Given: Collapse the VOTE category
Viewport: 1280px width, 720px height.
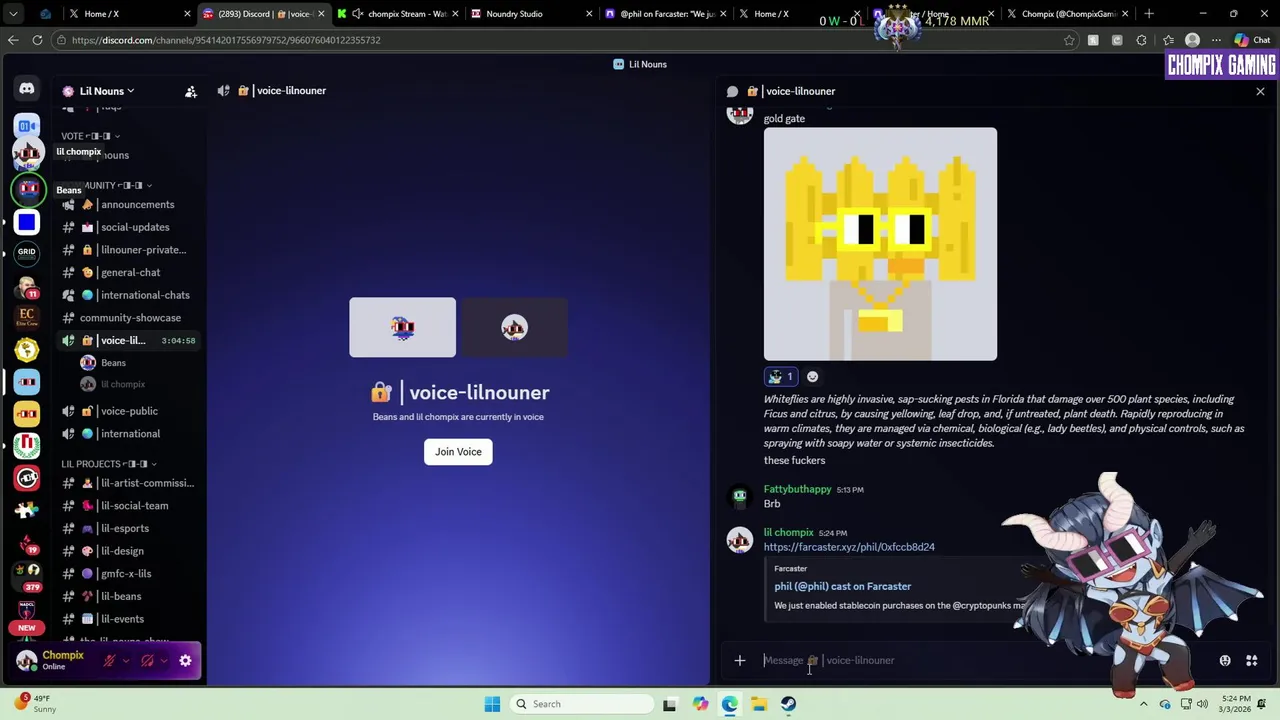Looking at the screenshot, I should 90,136.
